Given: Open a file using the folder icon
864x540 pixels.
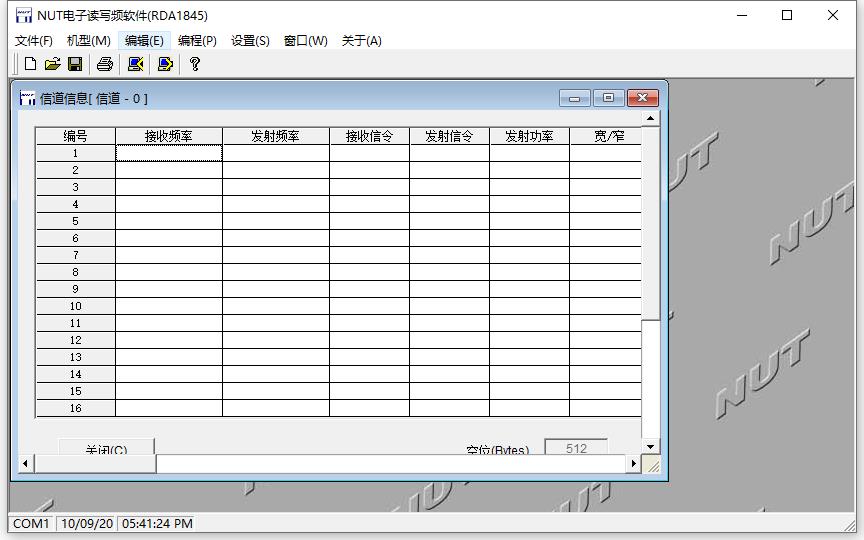Looking at the screenshot, I should [x=52, y=64].
